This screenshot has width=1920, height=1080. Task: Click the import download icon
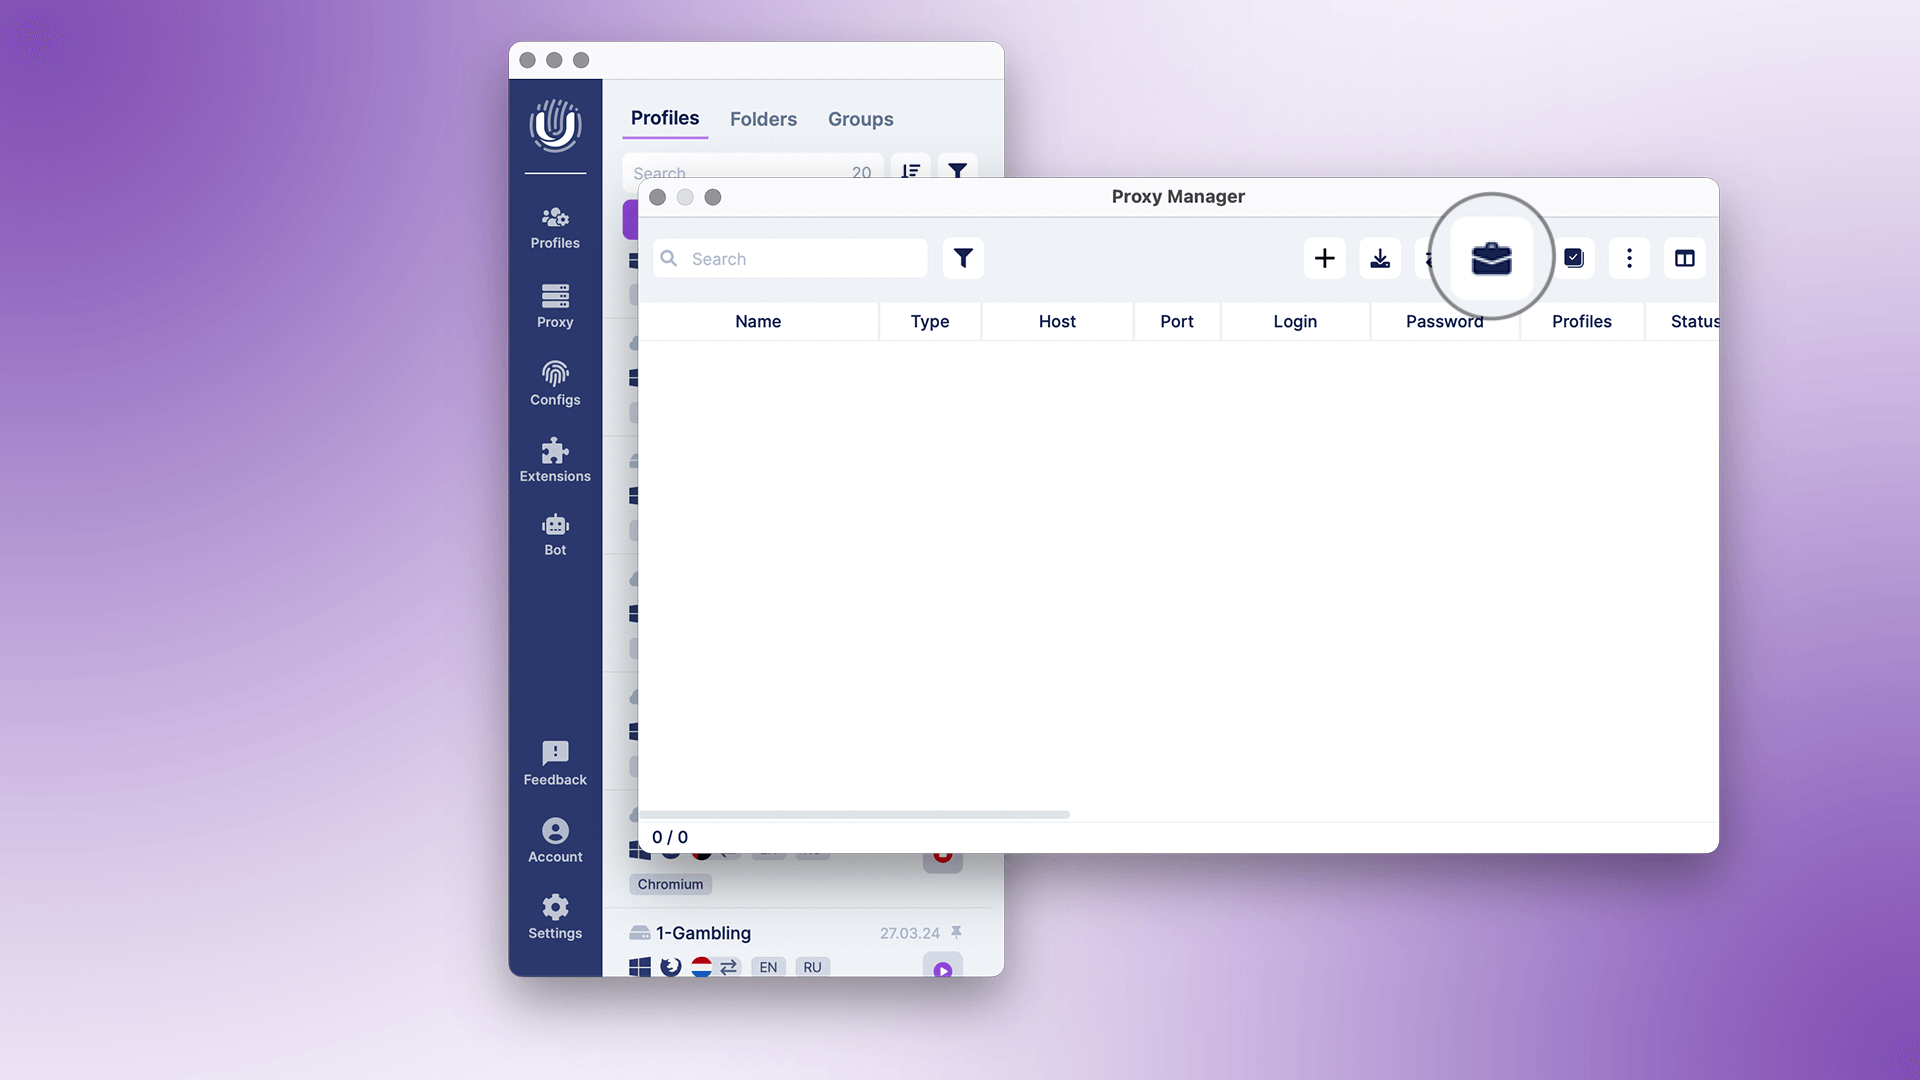coord(1380,259)
